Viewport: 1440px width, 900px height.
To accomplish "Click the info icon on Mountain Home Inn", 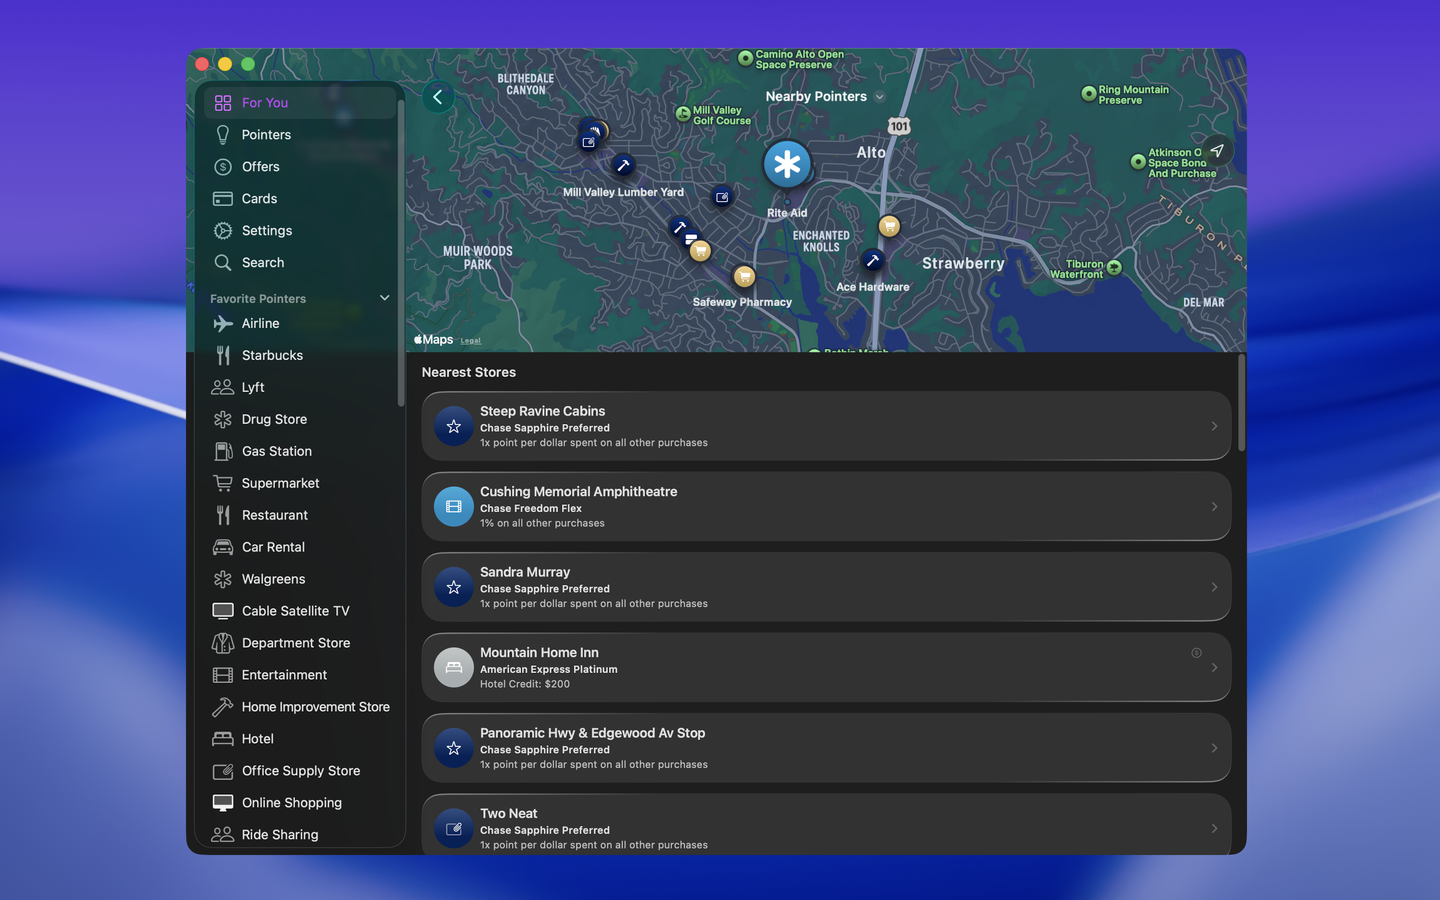I will [x=1196, y=653].
